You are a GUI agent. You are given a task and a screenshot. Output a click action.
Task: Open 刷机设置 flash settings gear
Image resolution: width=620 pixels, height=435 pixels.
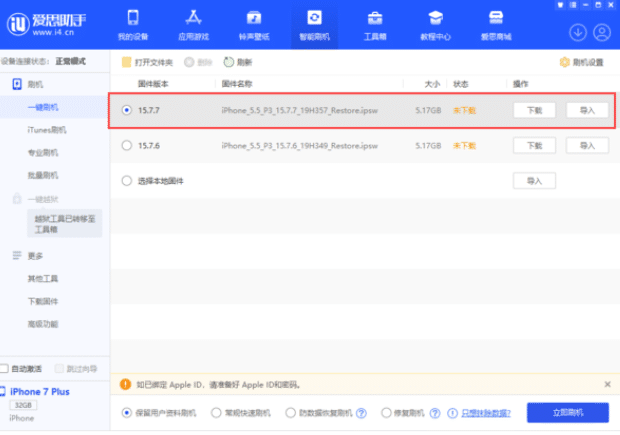tap(581, 62)
